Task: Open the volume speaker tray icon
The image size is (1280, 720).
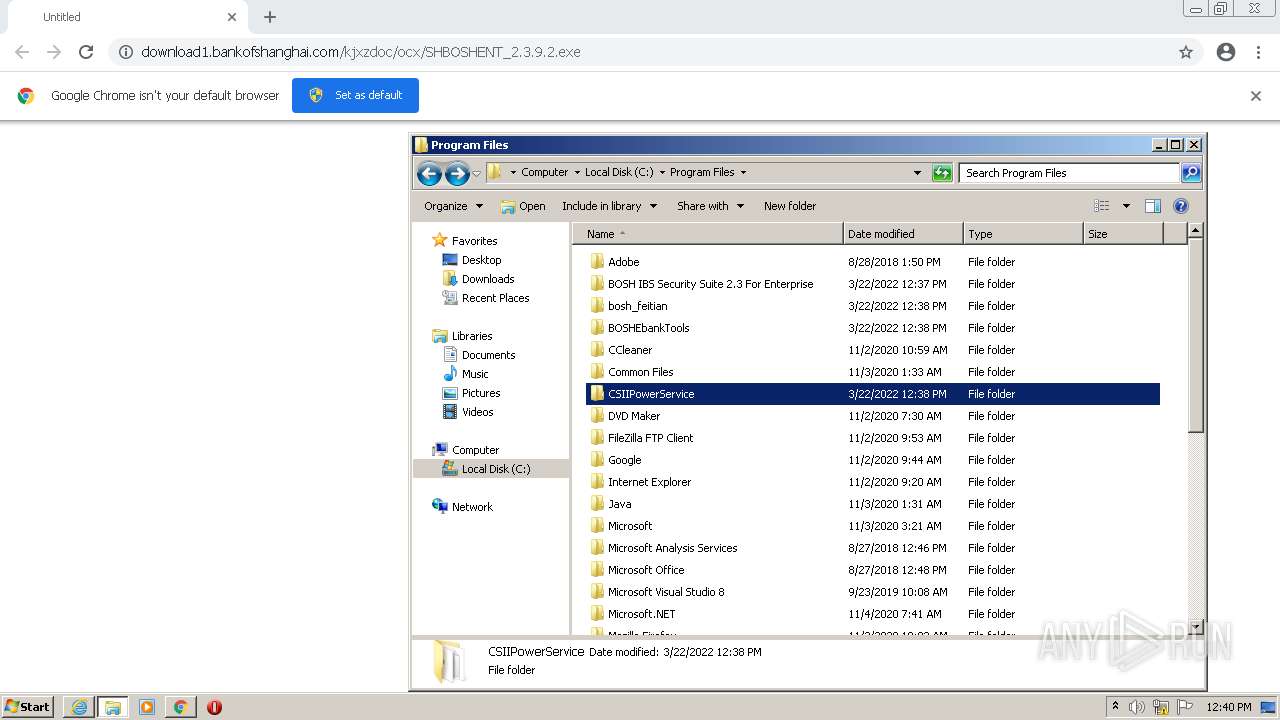Action: point(1137,707)
